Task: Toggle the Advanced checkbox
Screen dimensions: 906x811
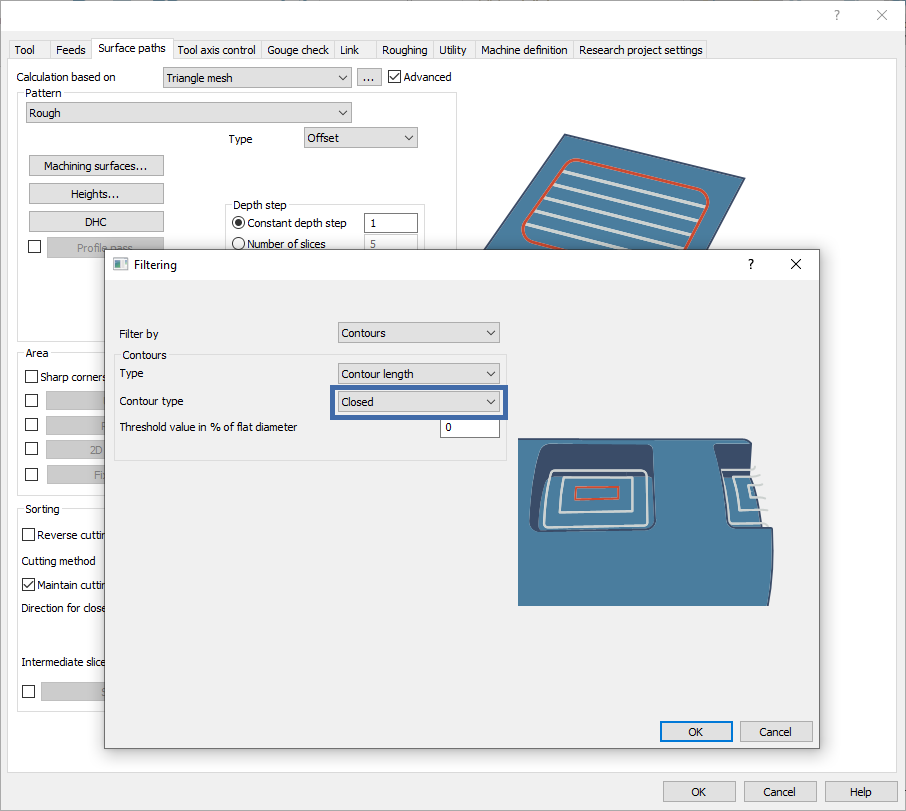Action: [395, 77]
